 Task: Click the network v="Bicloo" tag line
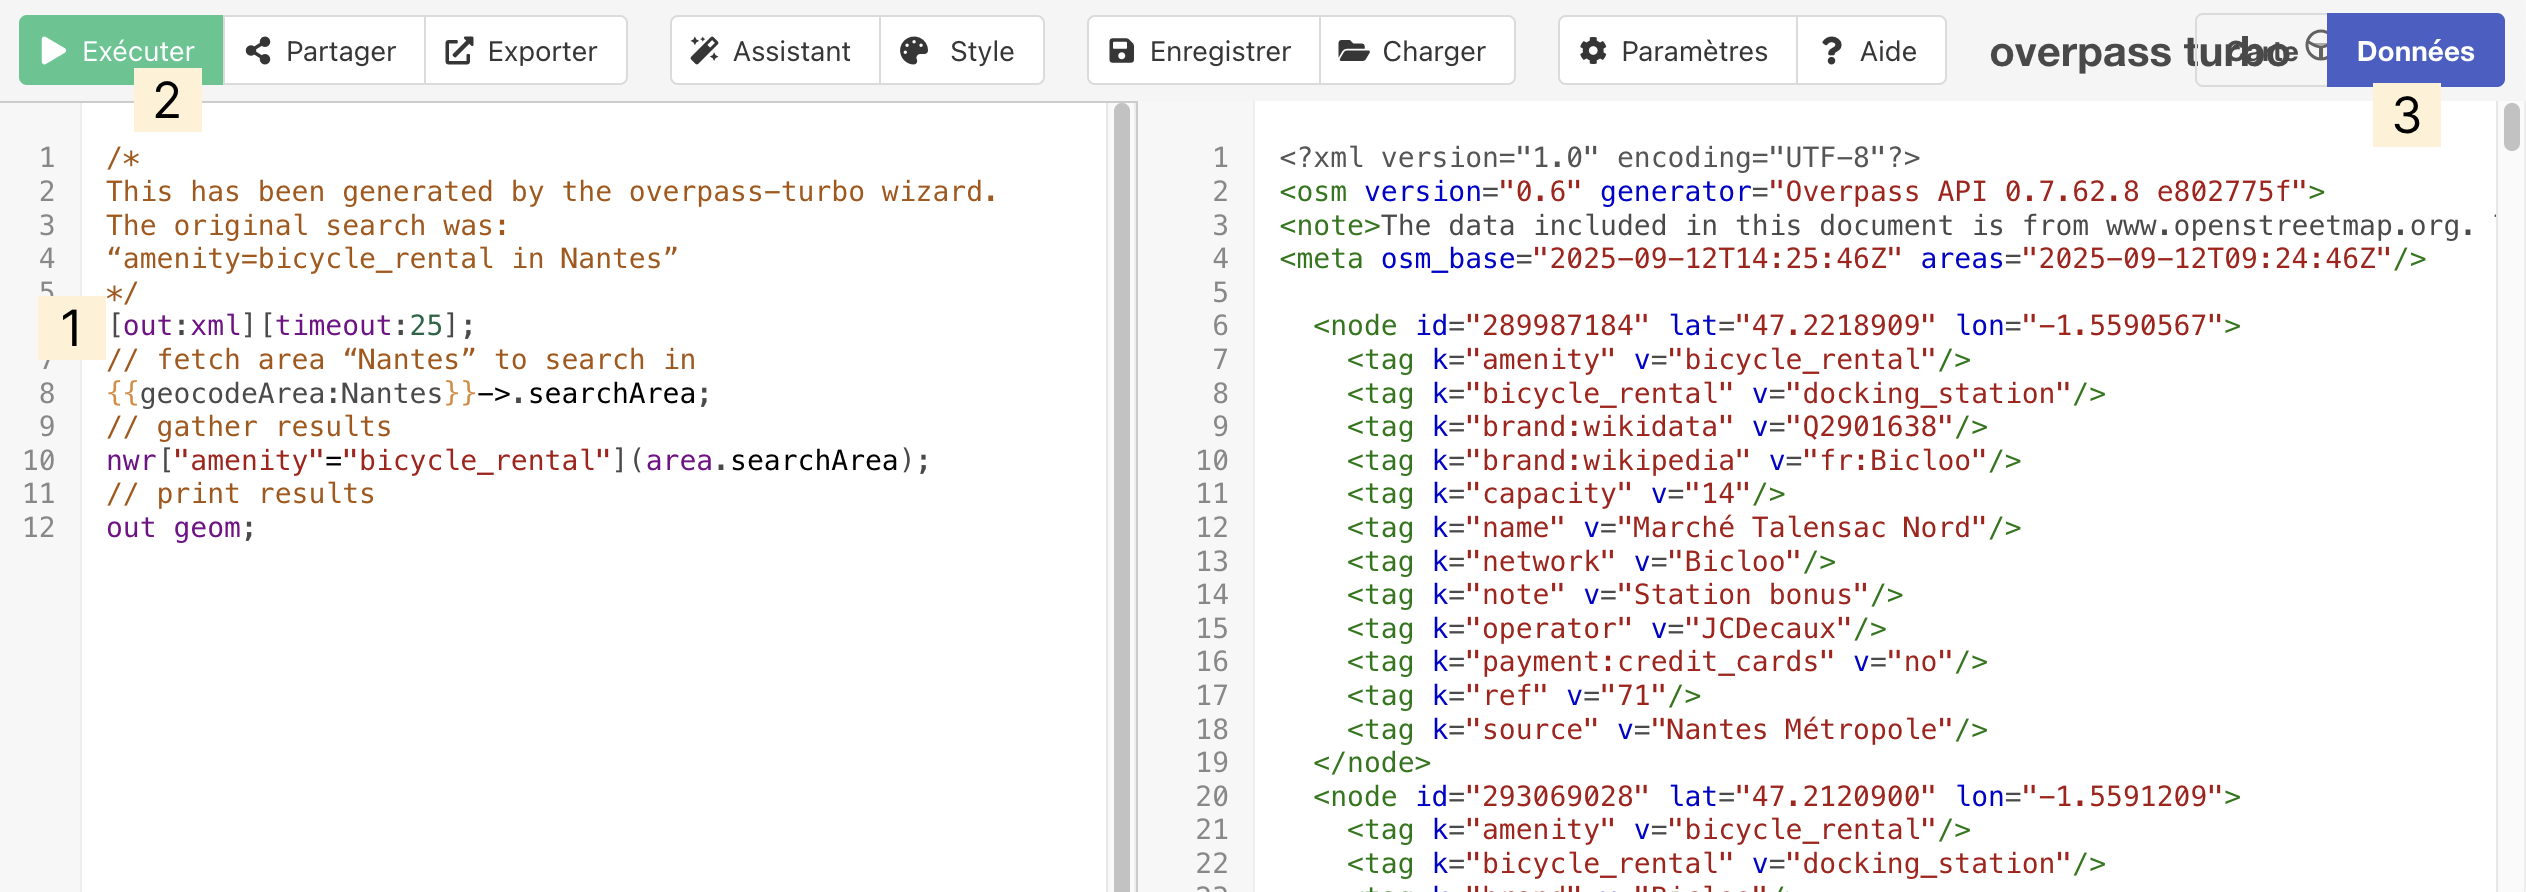[x=1591, y=561]
